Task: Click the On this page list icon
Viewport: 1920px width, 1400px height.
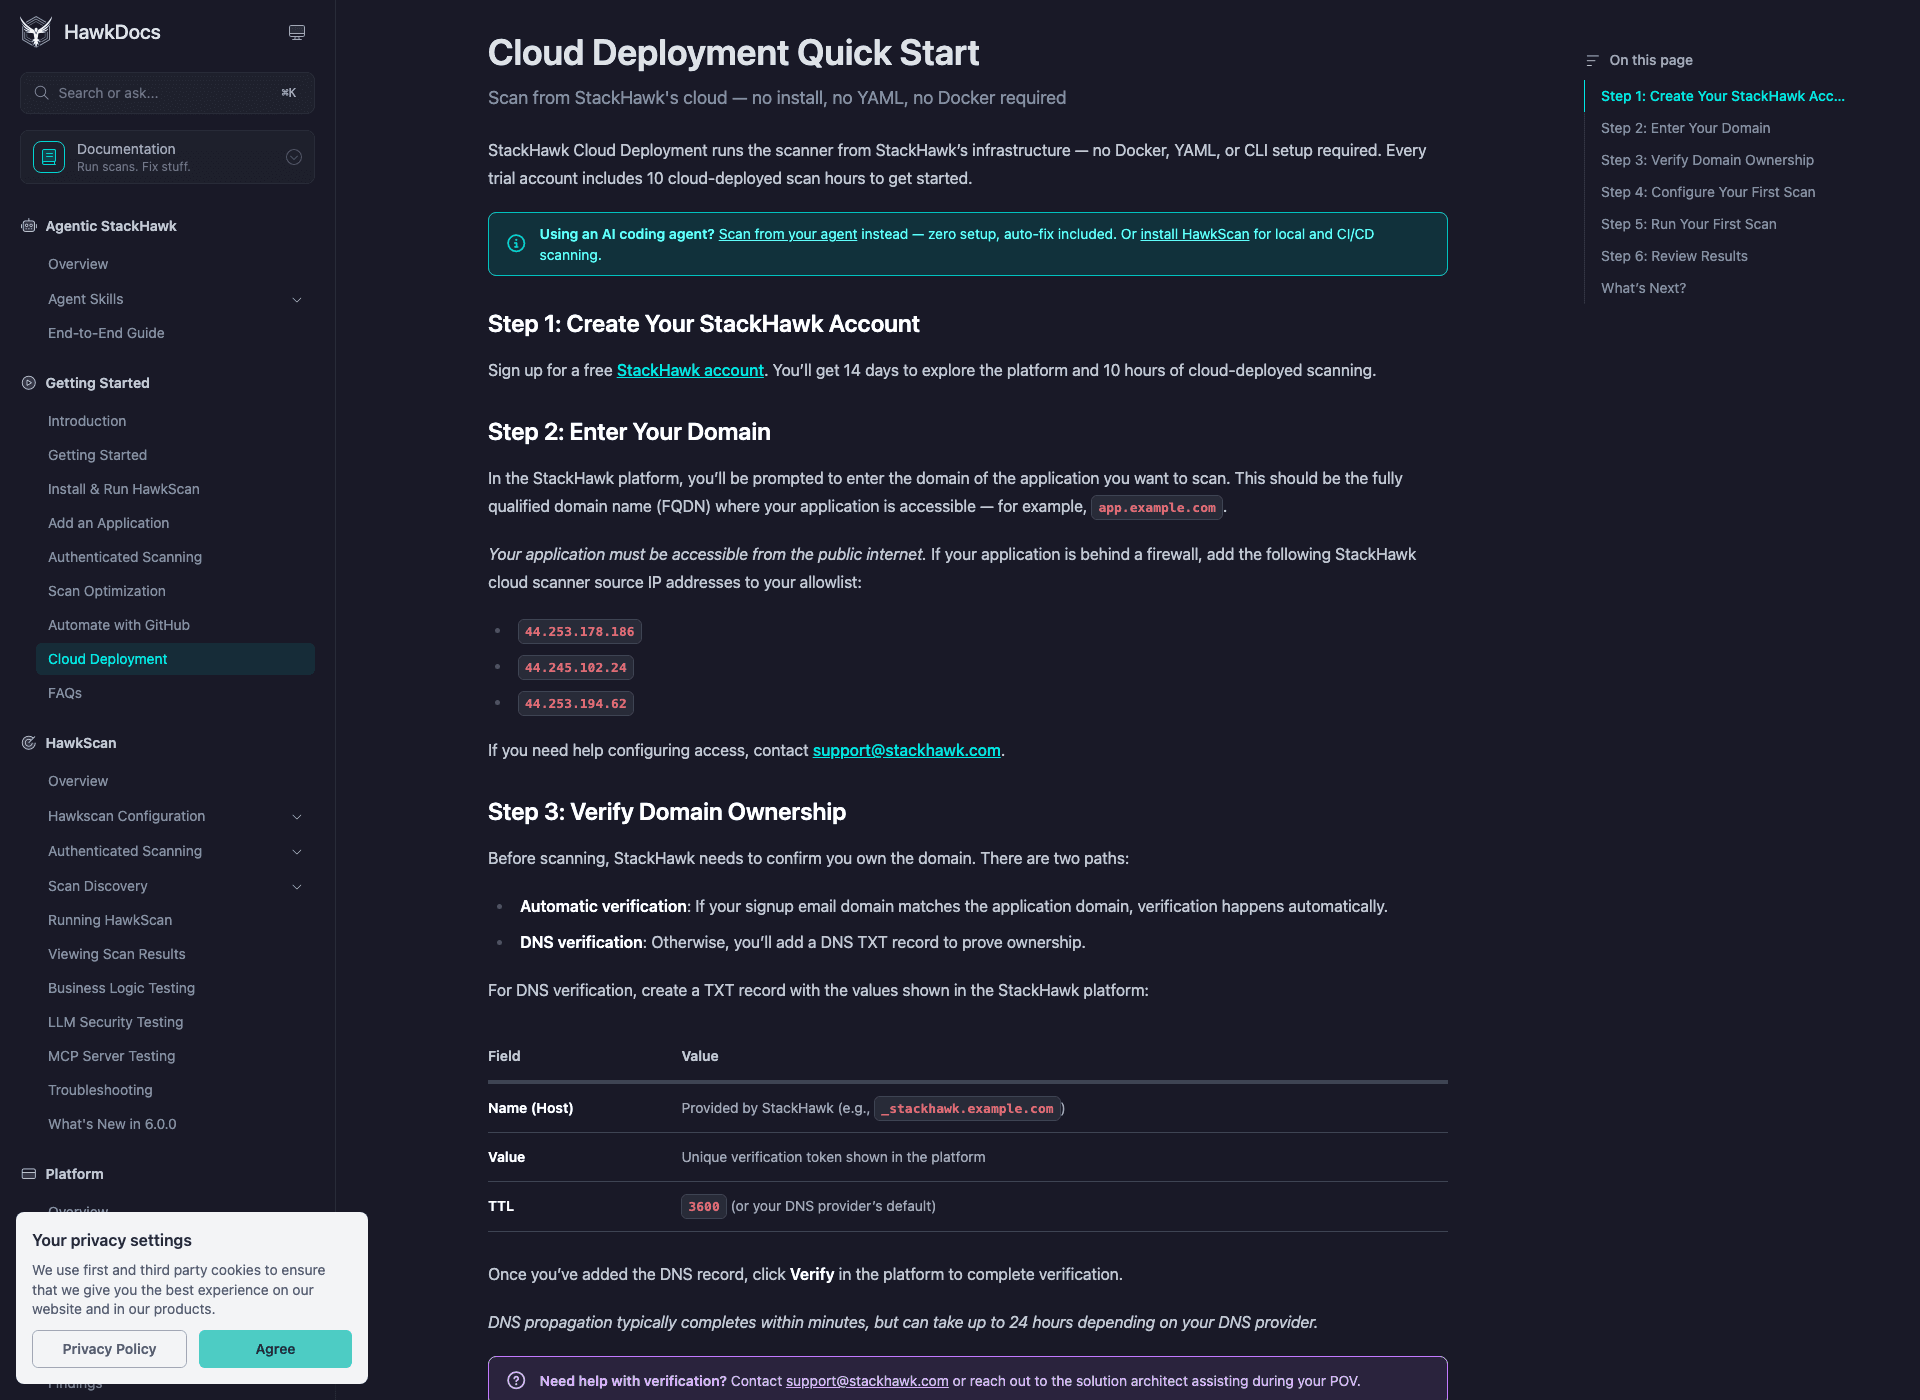Action: pos(1592,61)
